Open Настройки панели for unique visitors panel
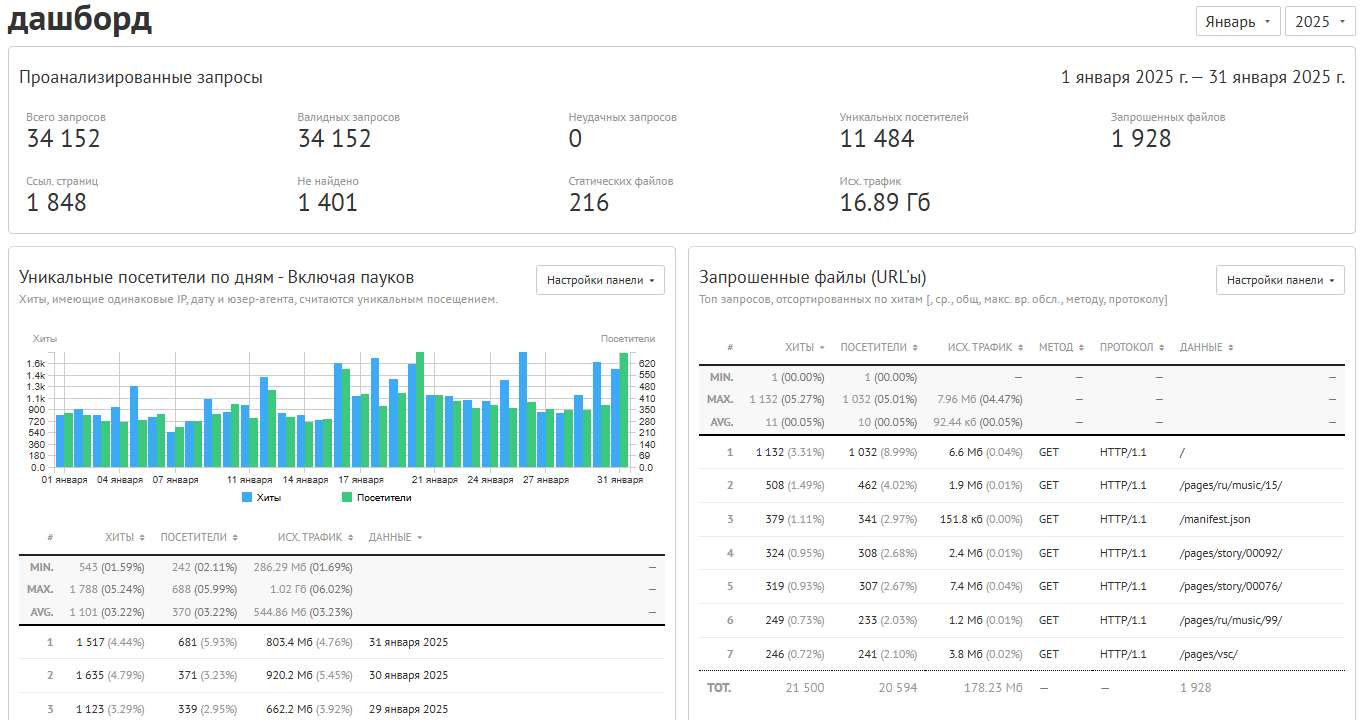 click(600, 280)
